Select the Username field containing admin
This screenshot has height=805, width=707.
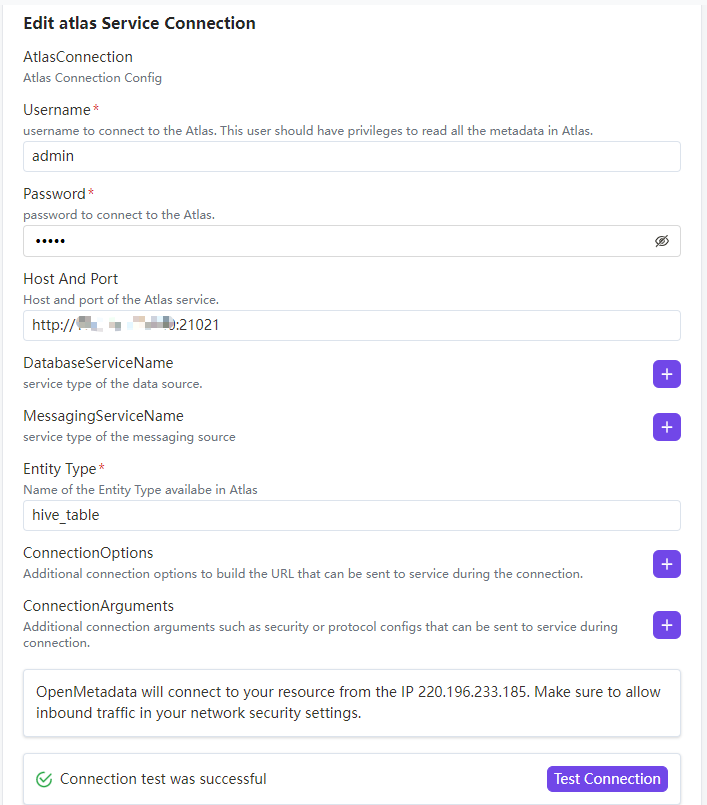350,156
